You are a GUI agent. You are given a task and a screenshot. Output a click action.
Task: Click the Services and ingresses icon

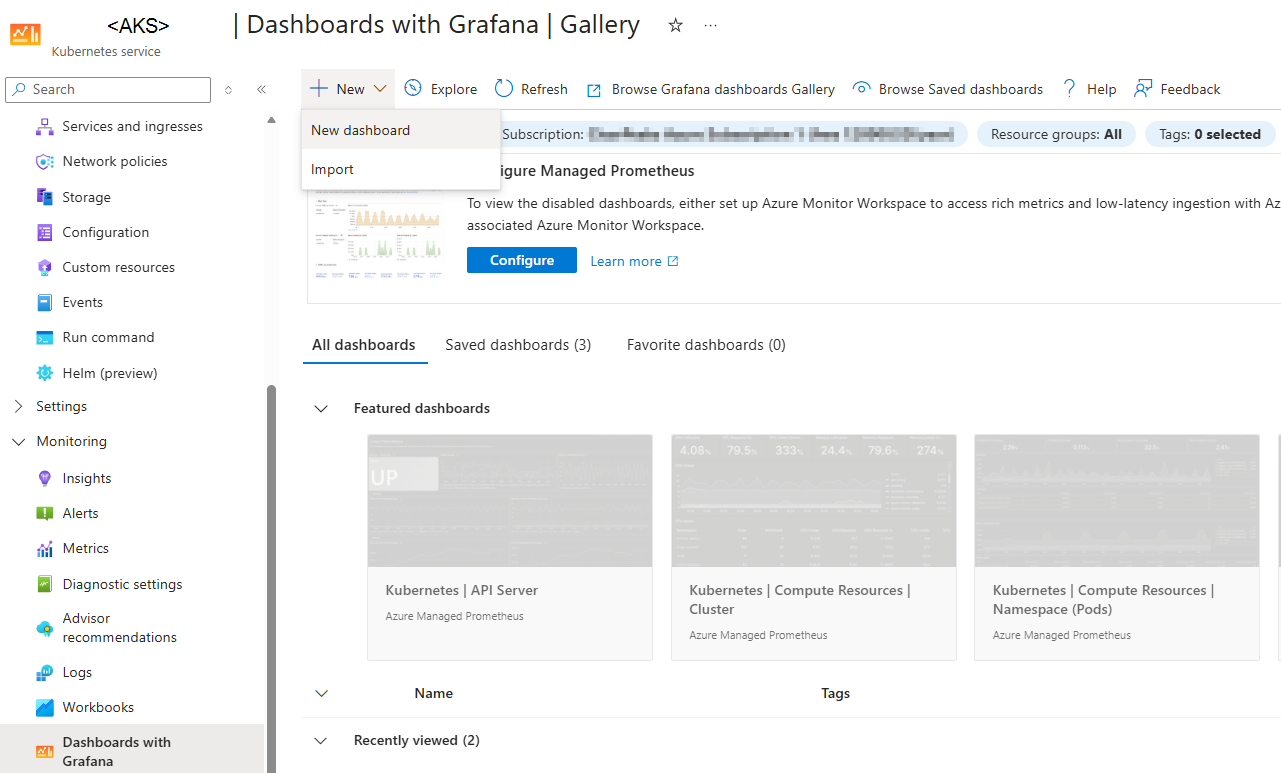[44, 126]
